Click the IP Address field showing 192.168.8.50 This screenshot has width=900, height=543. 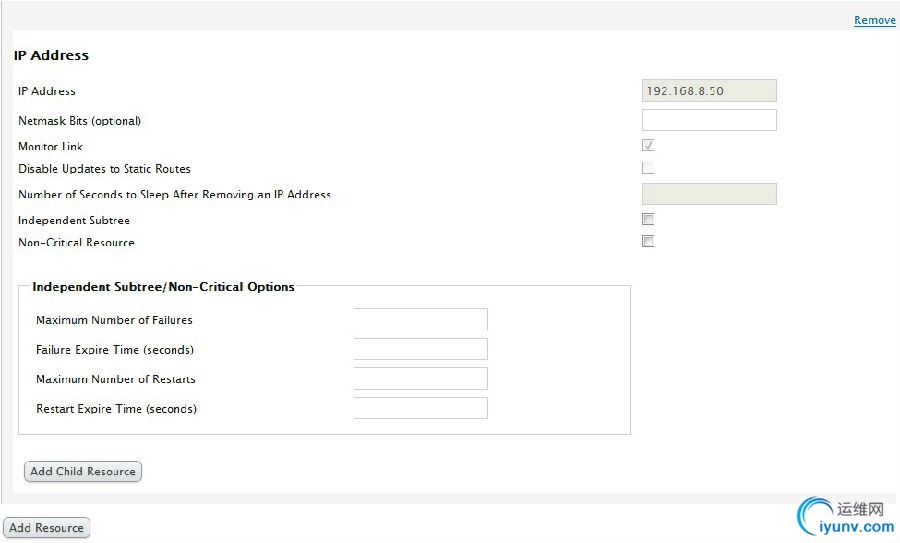(x=709, y=91)
